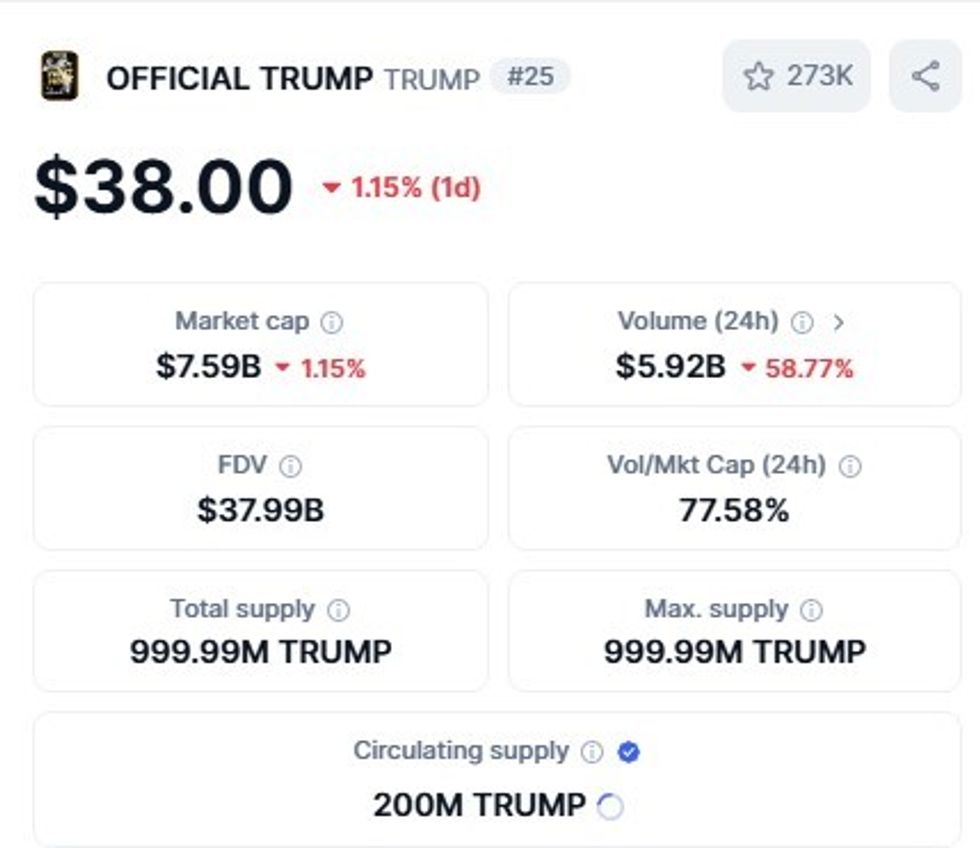Image resolution: width=980 pixels, height=848 pixels.
Task: Expand Volume (24h) details chevron
Action: 838,322
